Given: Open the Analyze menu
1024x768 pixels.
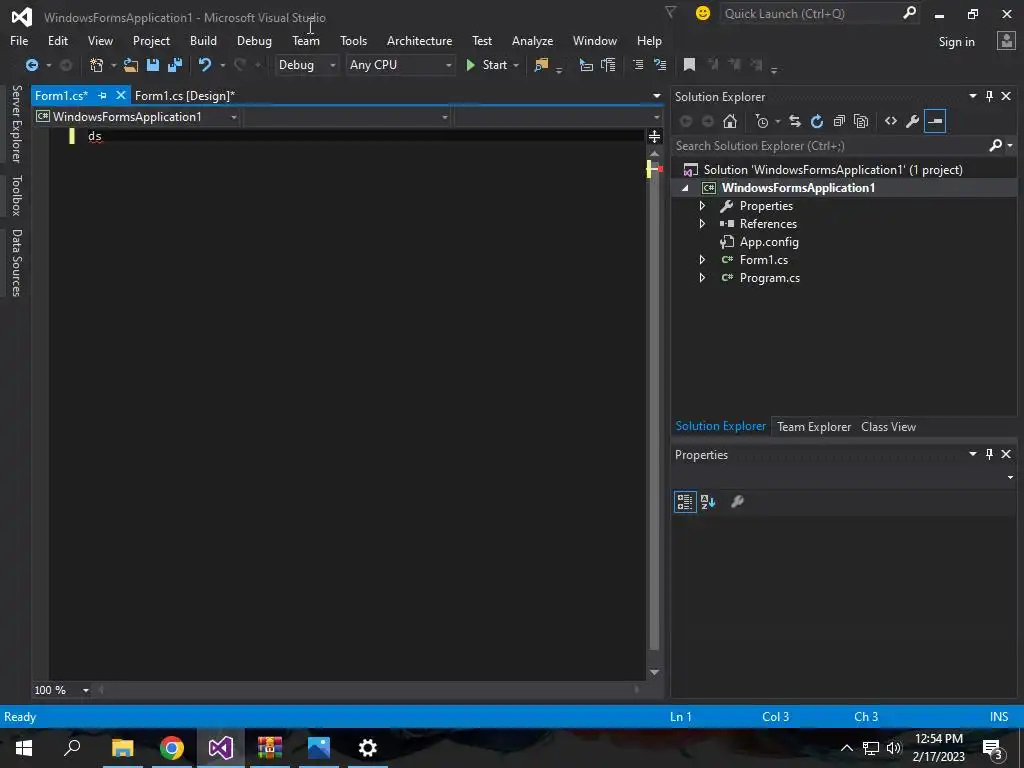Looking at the screenshot, I should point(532,40).
